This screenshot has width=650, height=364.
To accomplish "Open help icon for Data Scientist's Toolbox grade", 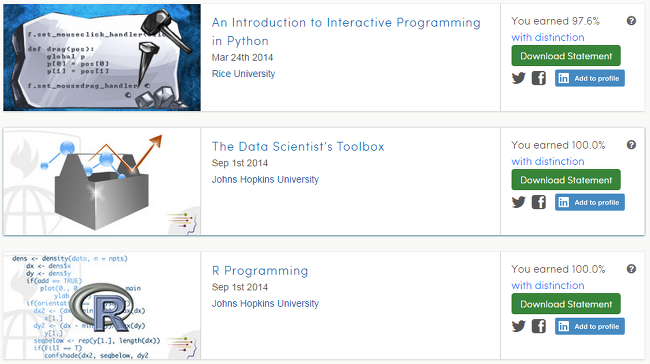I will (631, 145).
